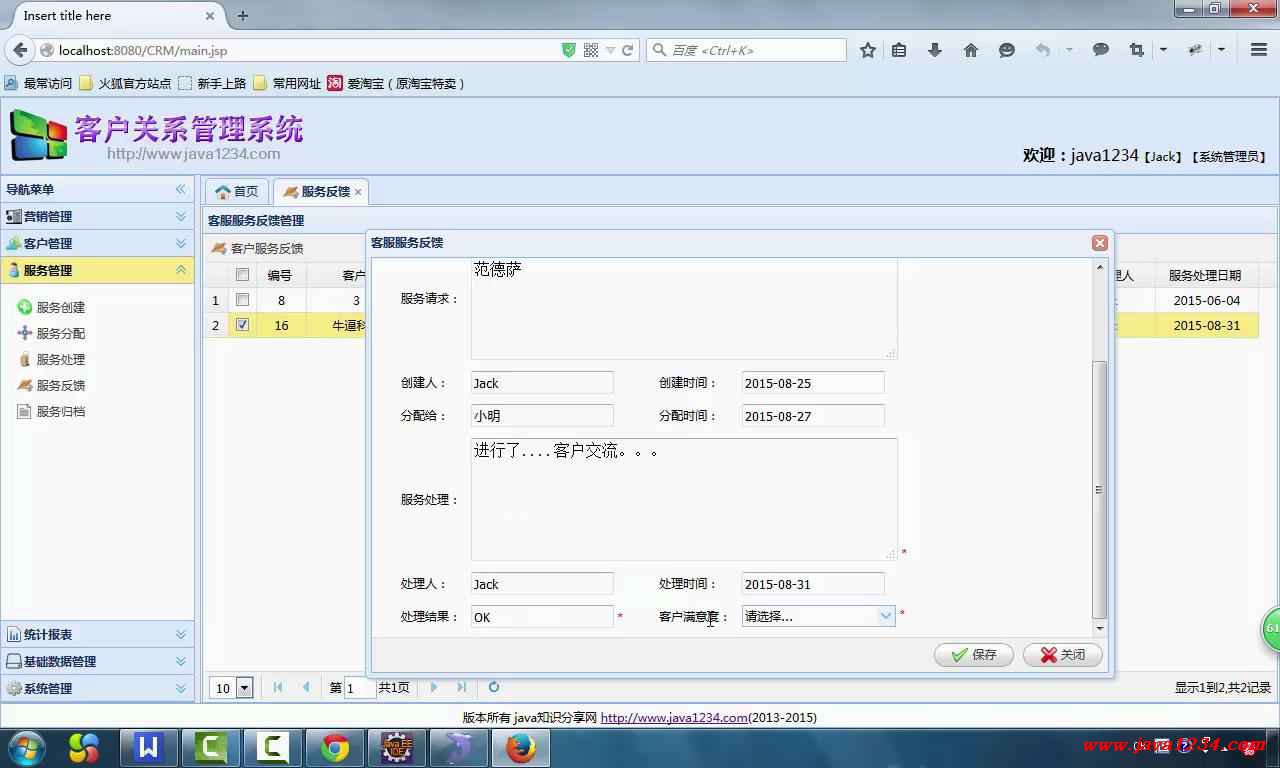Click the 客户服务反馈 toolbar button
This screenshot has width=1280, height=768.
257,248
